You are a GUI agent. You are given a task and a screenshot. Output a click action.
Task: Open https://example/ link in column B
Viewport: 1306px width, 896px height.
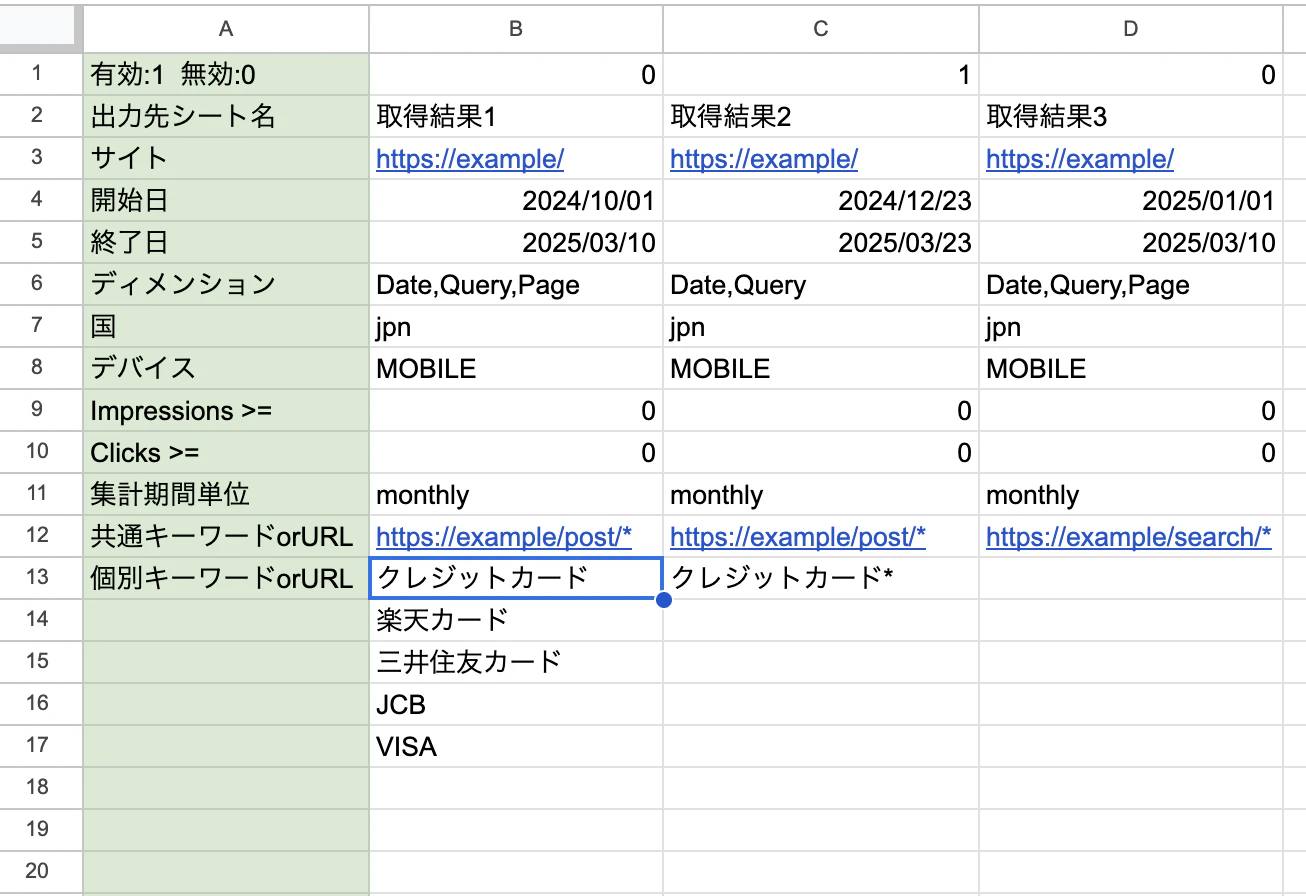coord(470,159)
